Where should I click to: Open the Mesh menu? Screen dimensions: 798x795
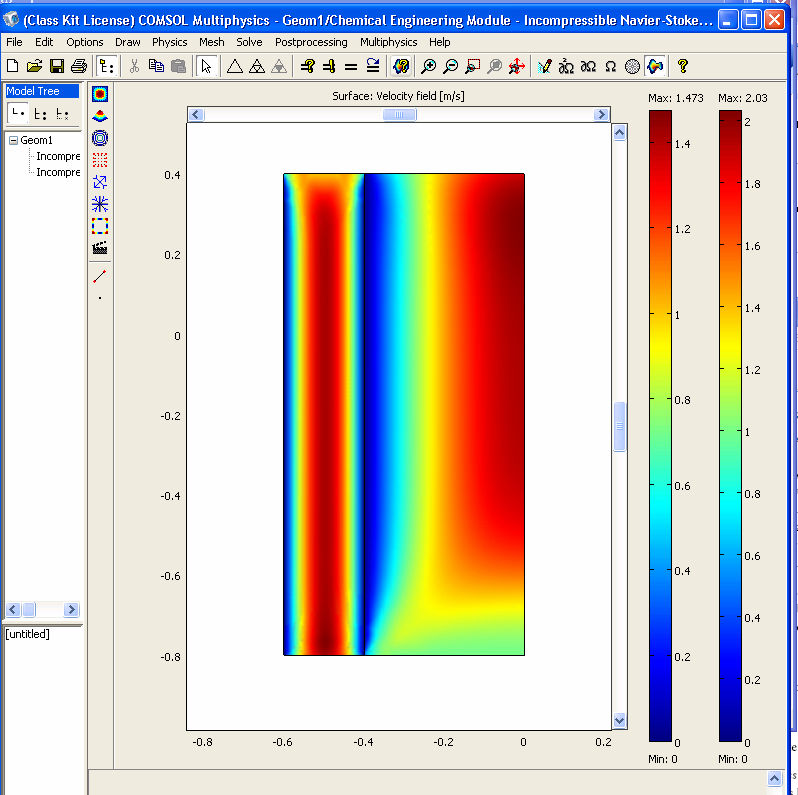tap(212, 42)
